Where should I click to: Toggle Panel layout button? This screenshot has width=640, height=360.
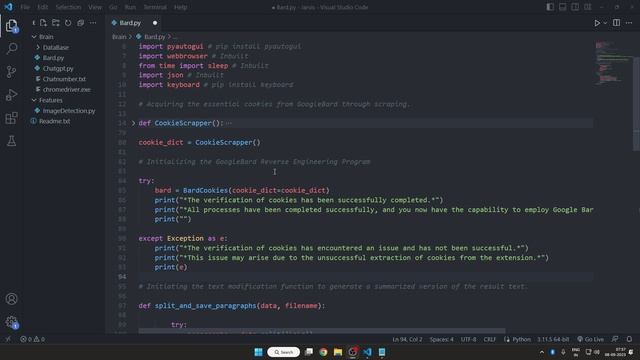pyautogui.click(x=562, y=7)
